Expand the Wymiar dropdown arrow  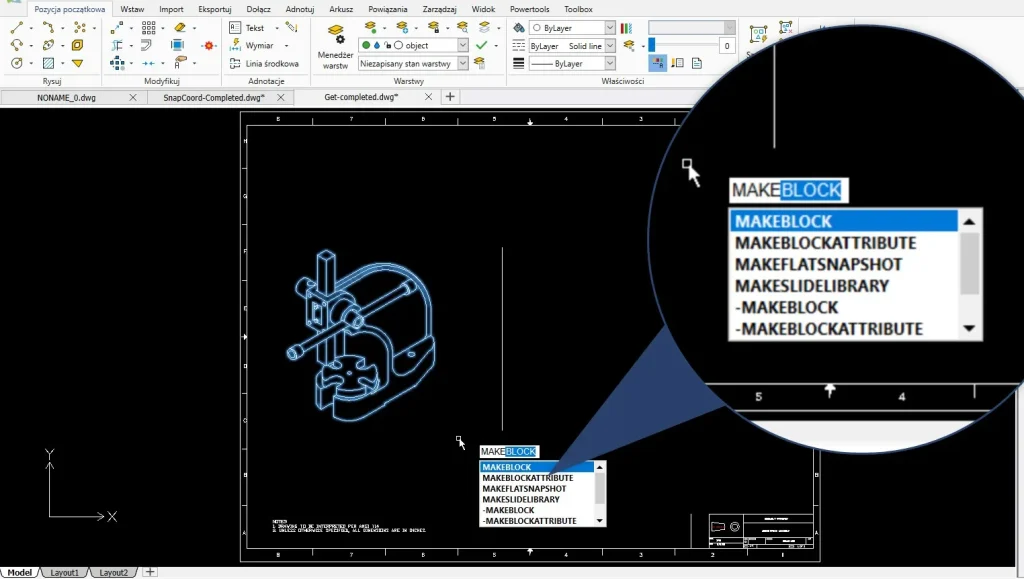click(287, 46)
